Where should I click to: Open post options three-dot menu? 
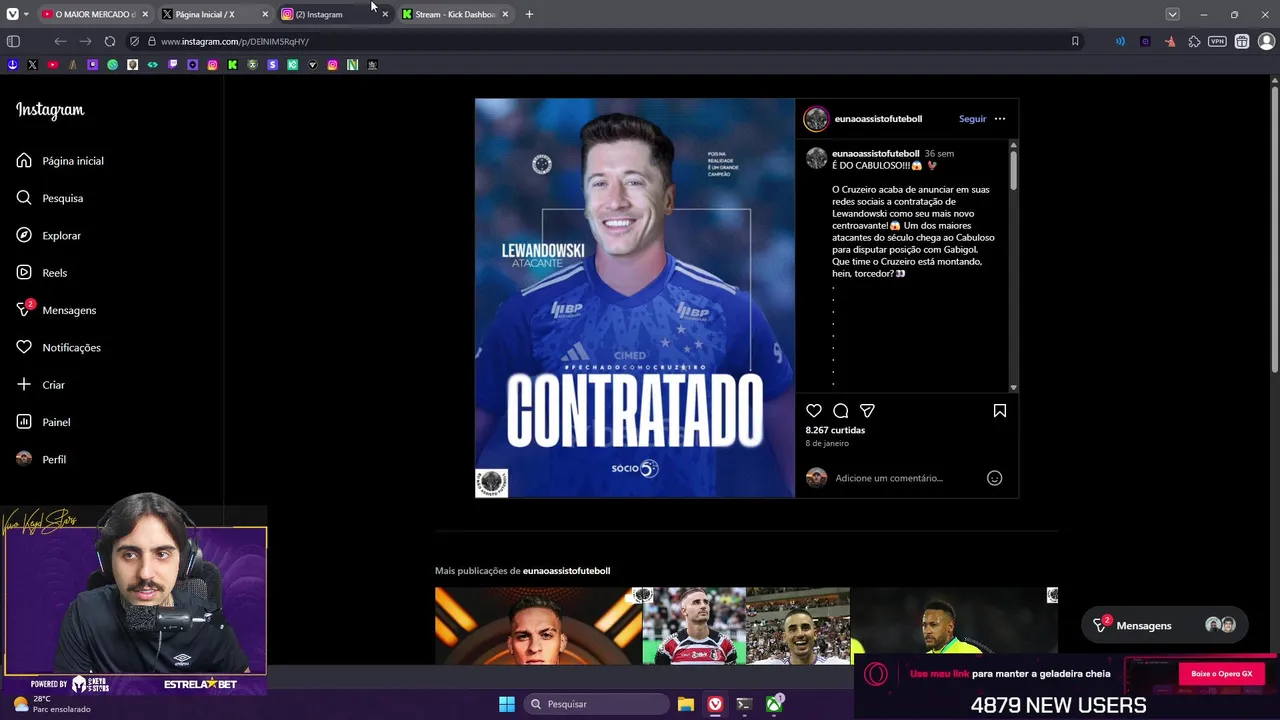point(1000,119)
